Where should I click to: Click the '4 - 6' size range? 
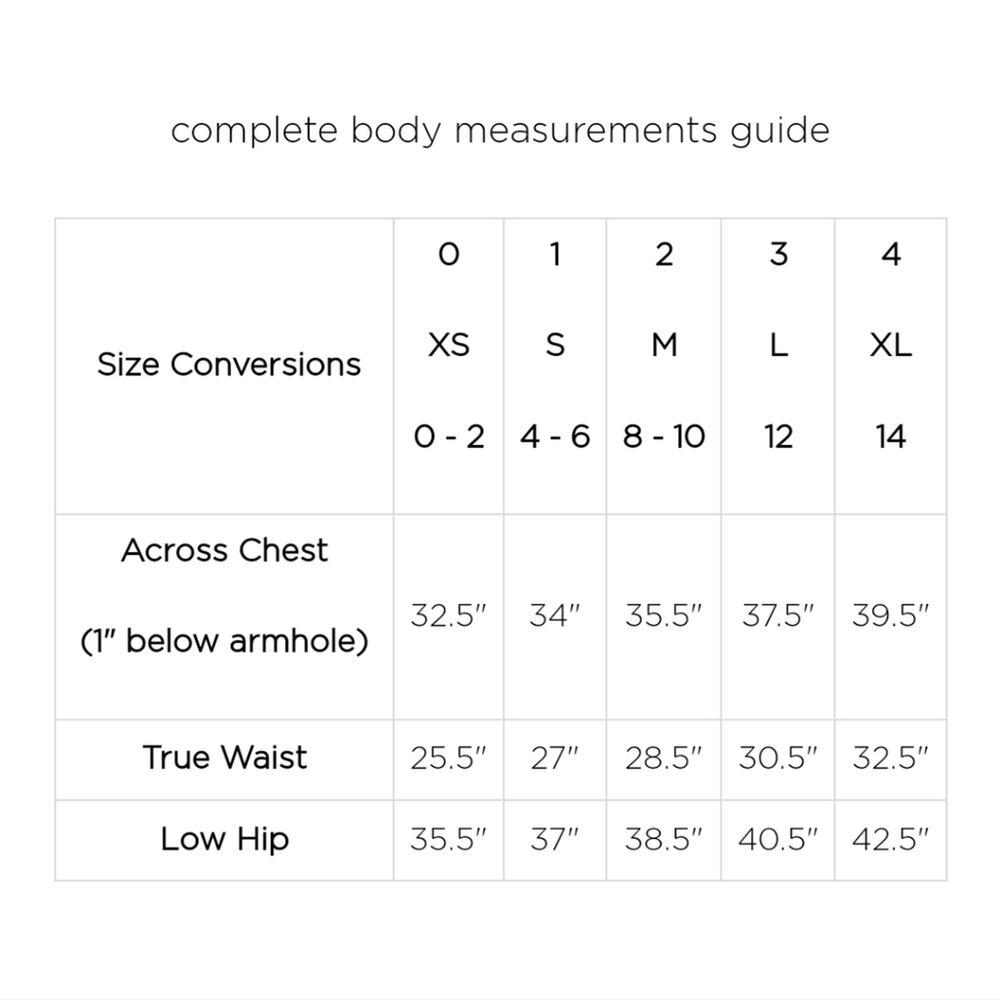[555, 437]
